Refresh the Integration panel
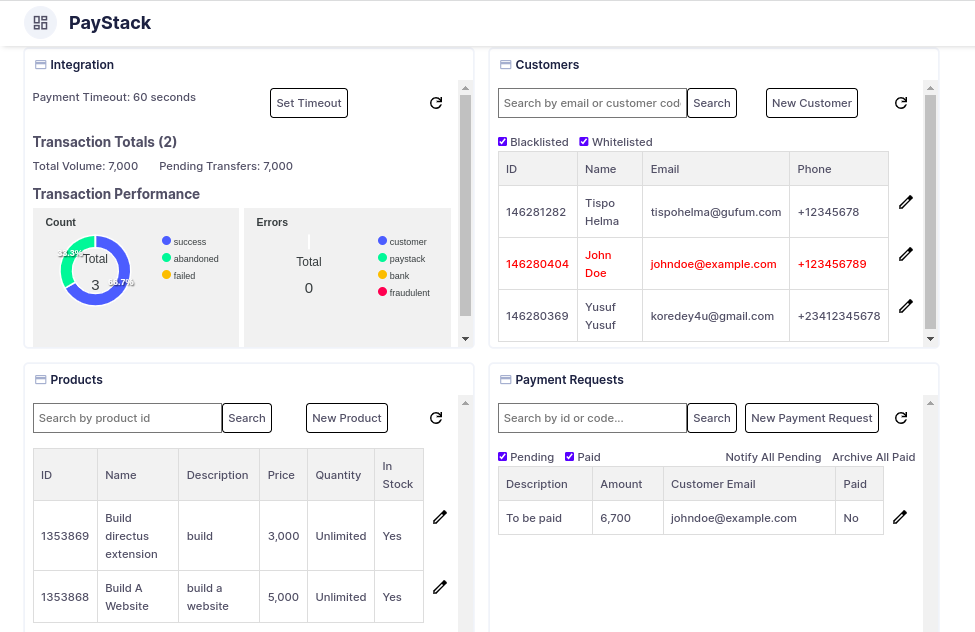 click(x=436, y=103)
